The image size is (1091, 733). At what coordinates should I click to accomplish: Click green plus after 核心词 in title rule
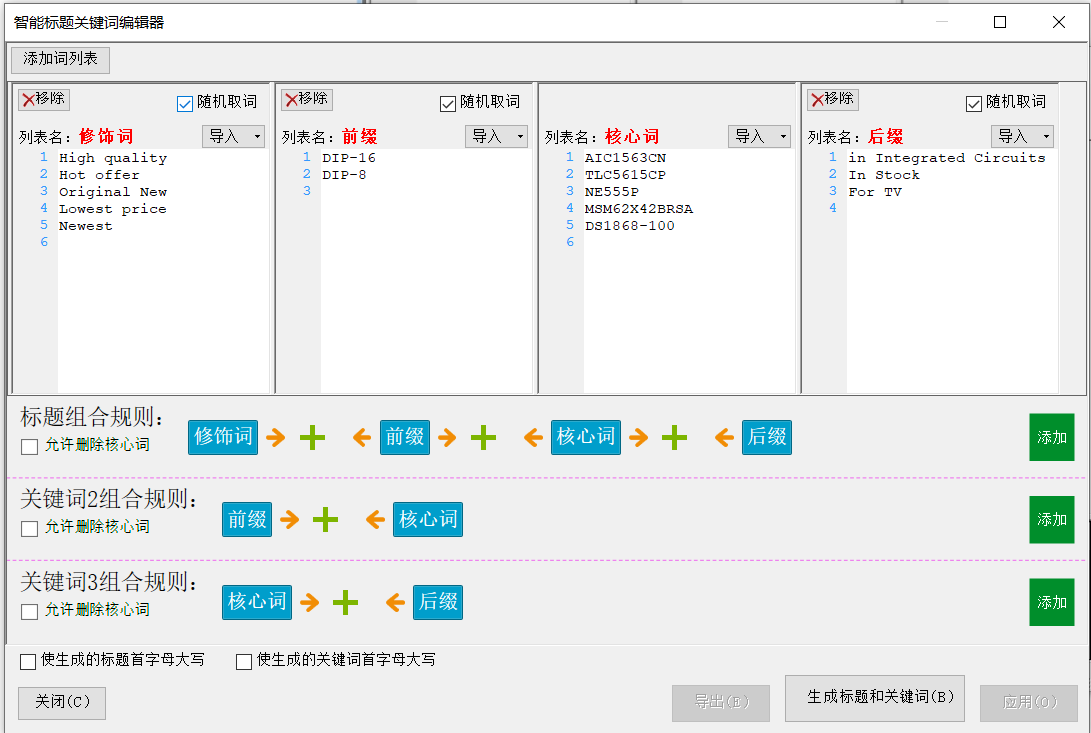674,437
